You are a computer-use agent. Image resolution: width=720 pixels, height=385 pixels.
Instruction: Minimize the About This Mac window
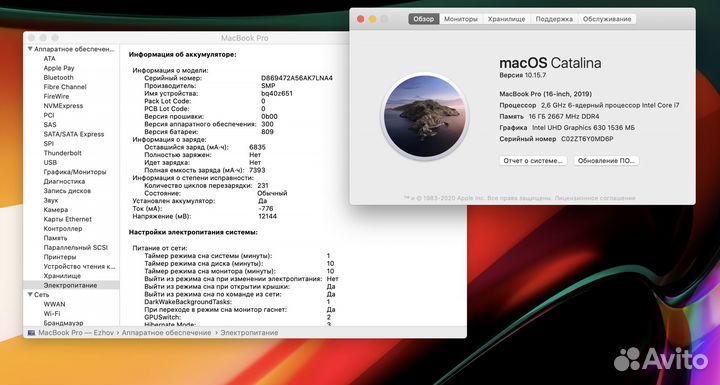coord(372,19)
